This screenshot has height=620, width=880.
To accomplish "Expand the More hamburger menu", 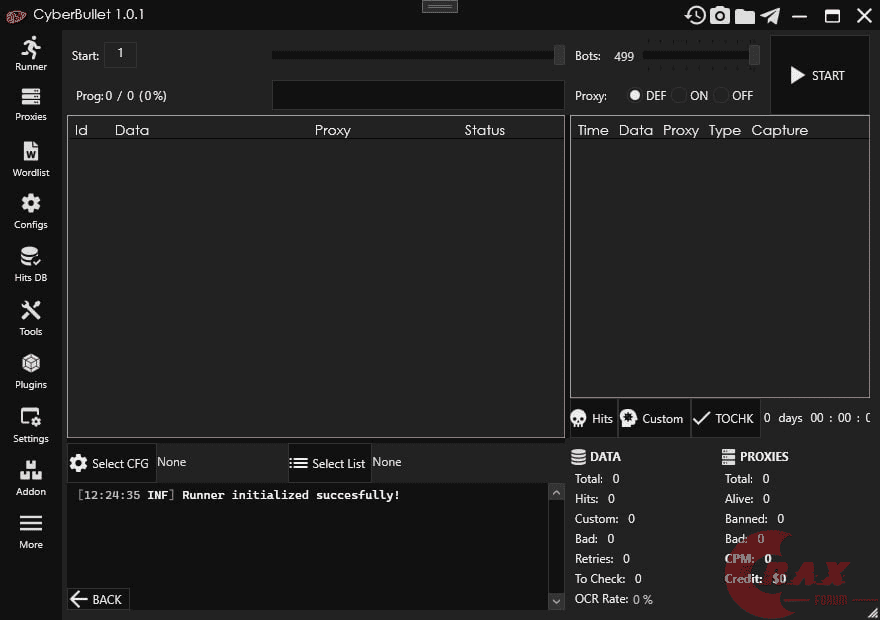I will click(x=31, y=530).
